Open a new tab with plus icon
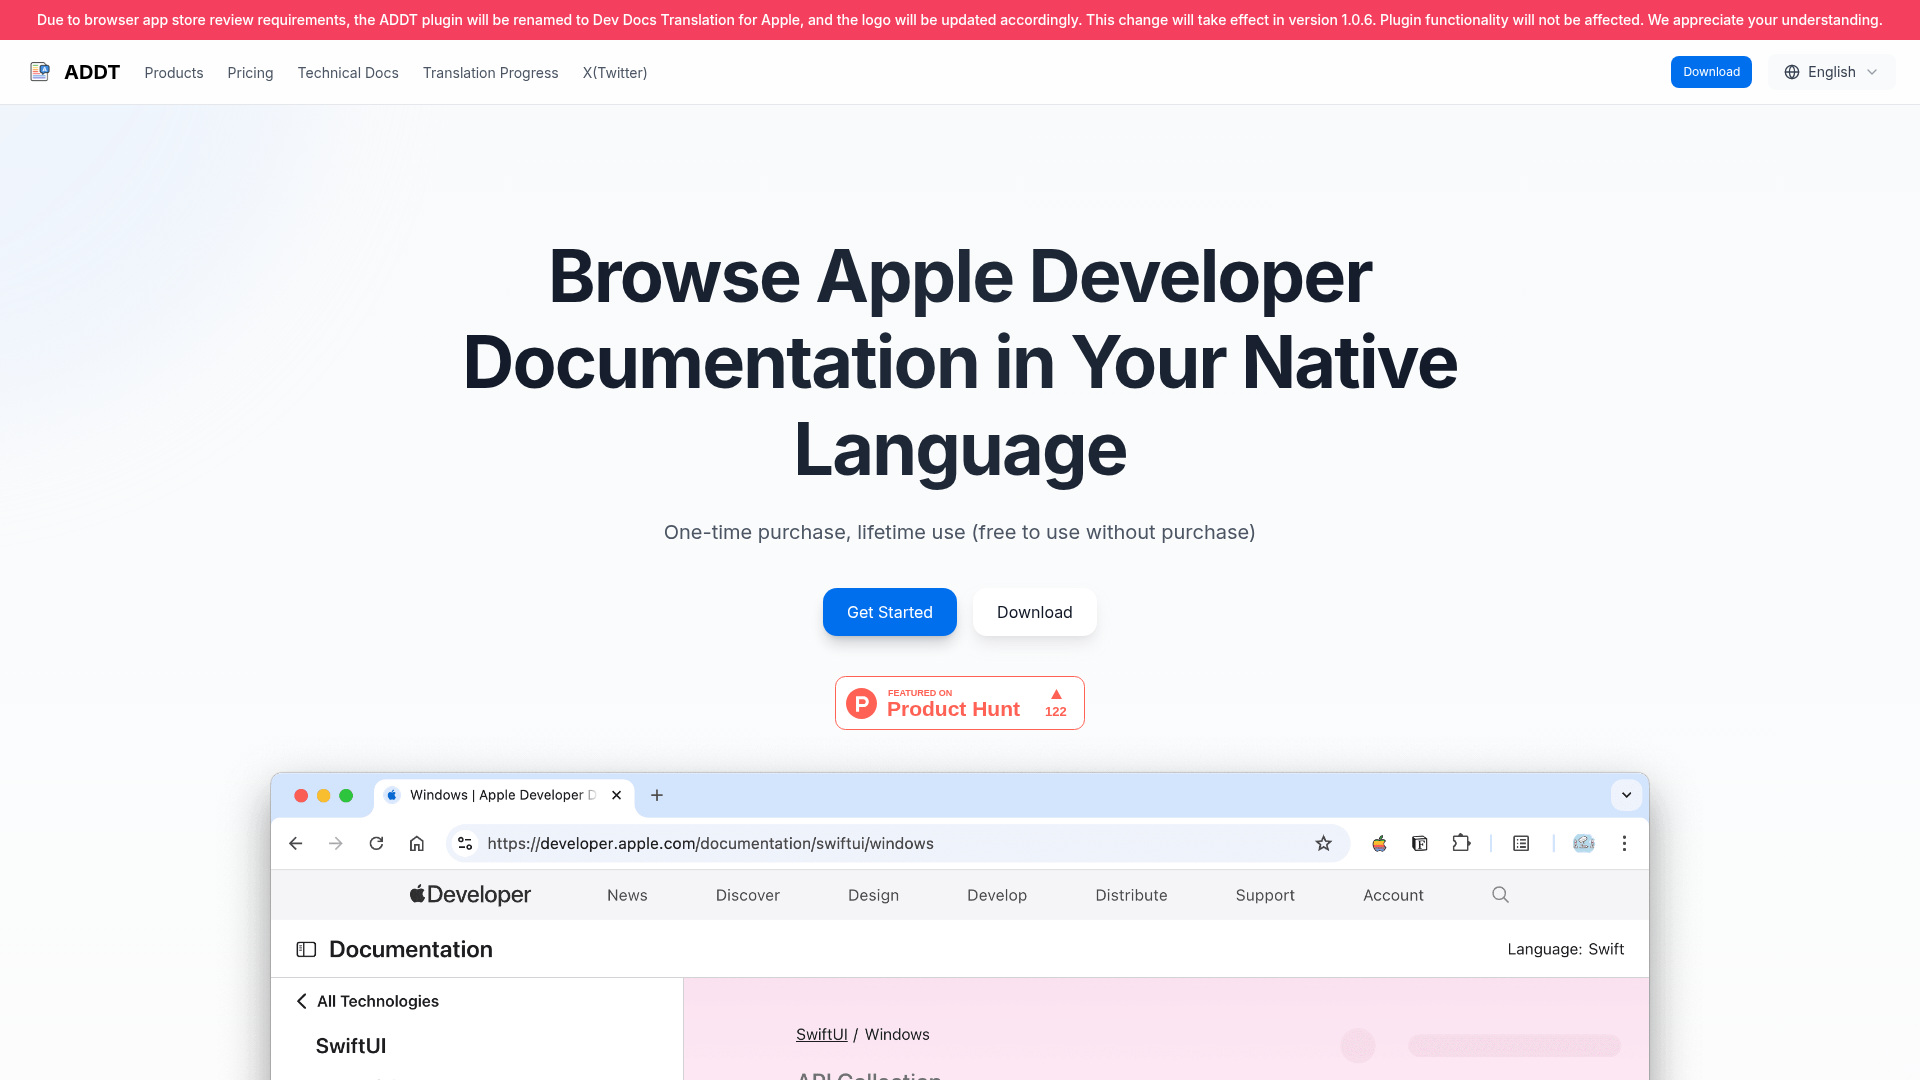The image size is (1920, 1080). [x=657, y=795]
